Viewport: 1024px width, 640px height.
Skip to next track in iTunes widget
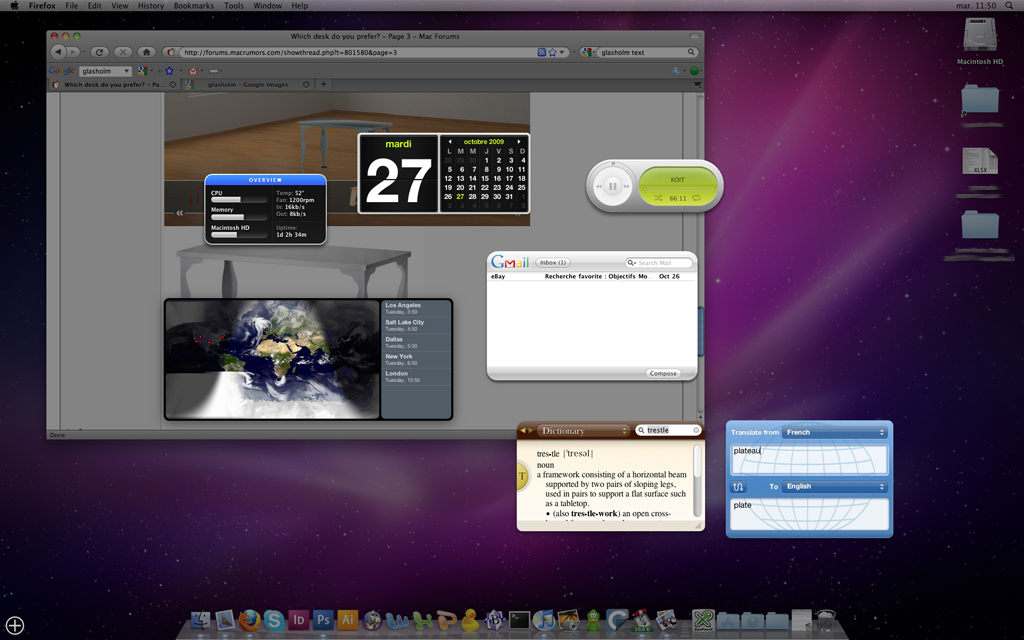click(x=627, y=186)
